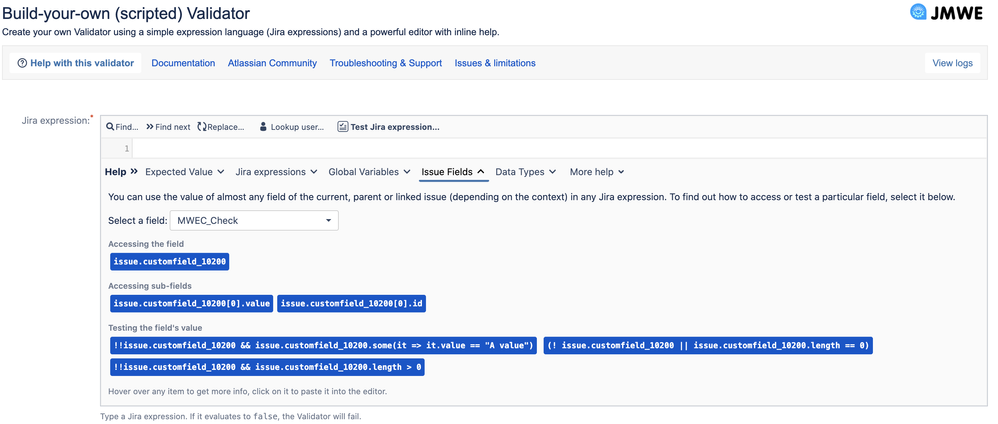Viewport: 998px width, 424px height.
Task: Click Find in editor toolbar
Action: (x=122, y=127)
